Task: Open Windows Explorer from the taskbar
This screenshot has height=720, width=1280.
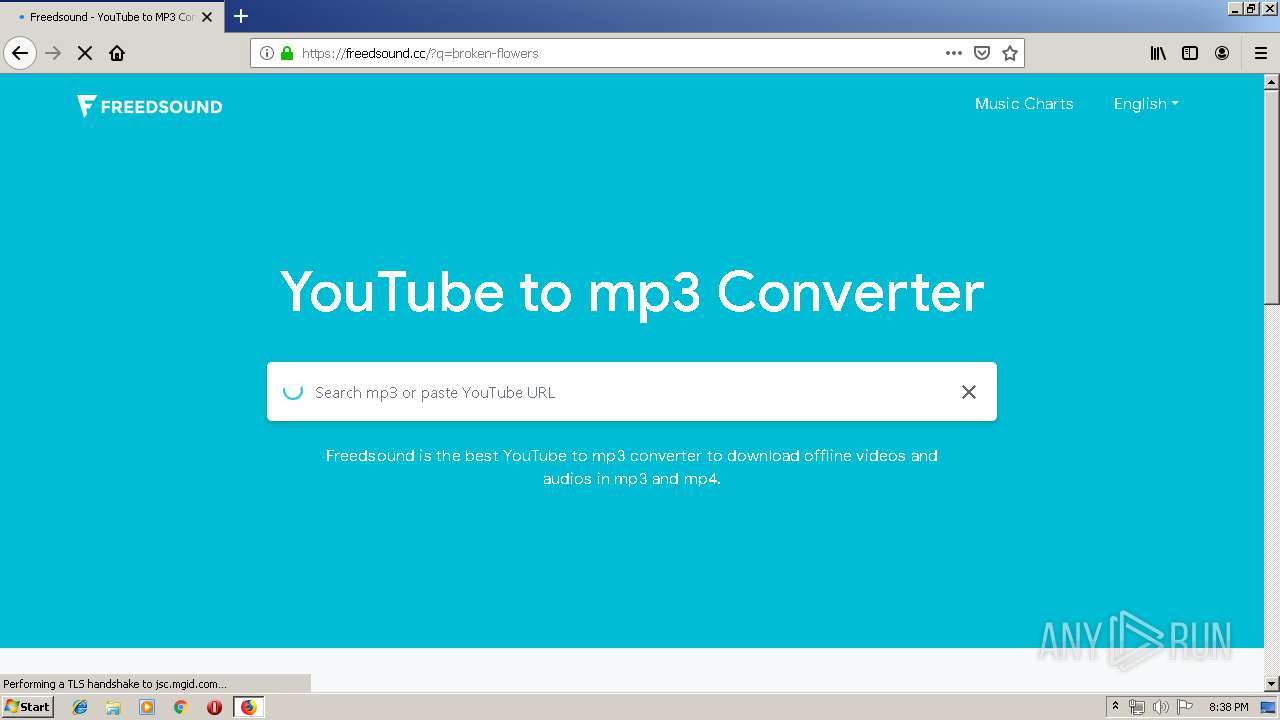Action: (x=113, y=707)
